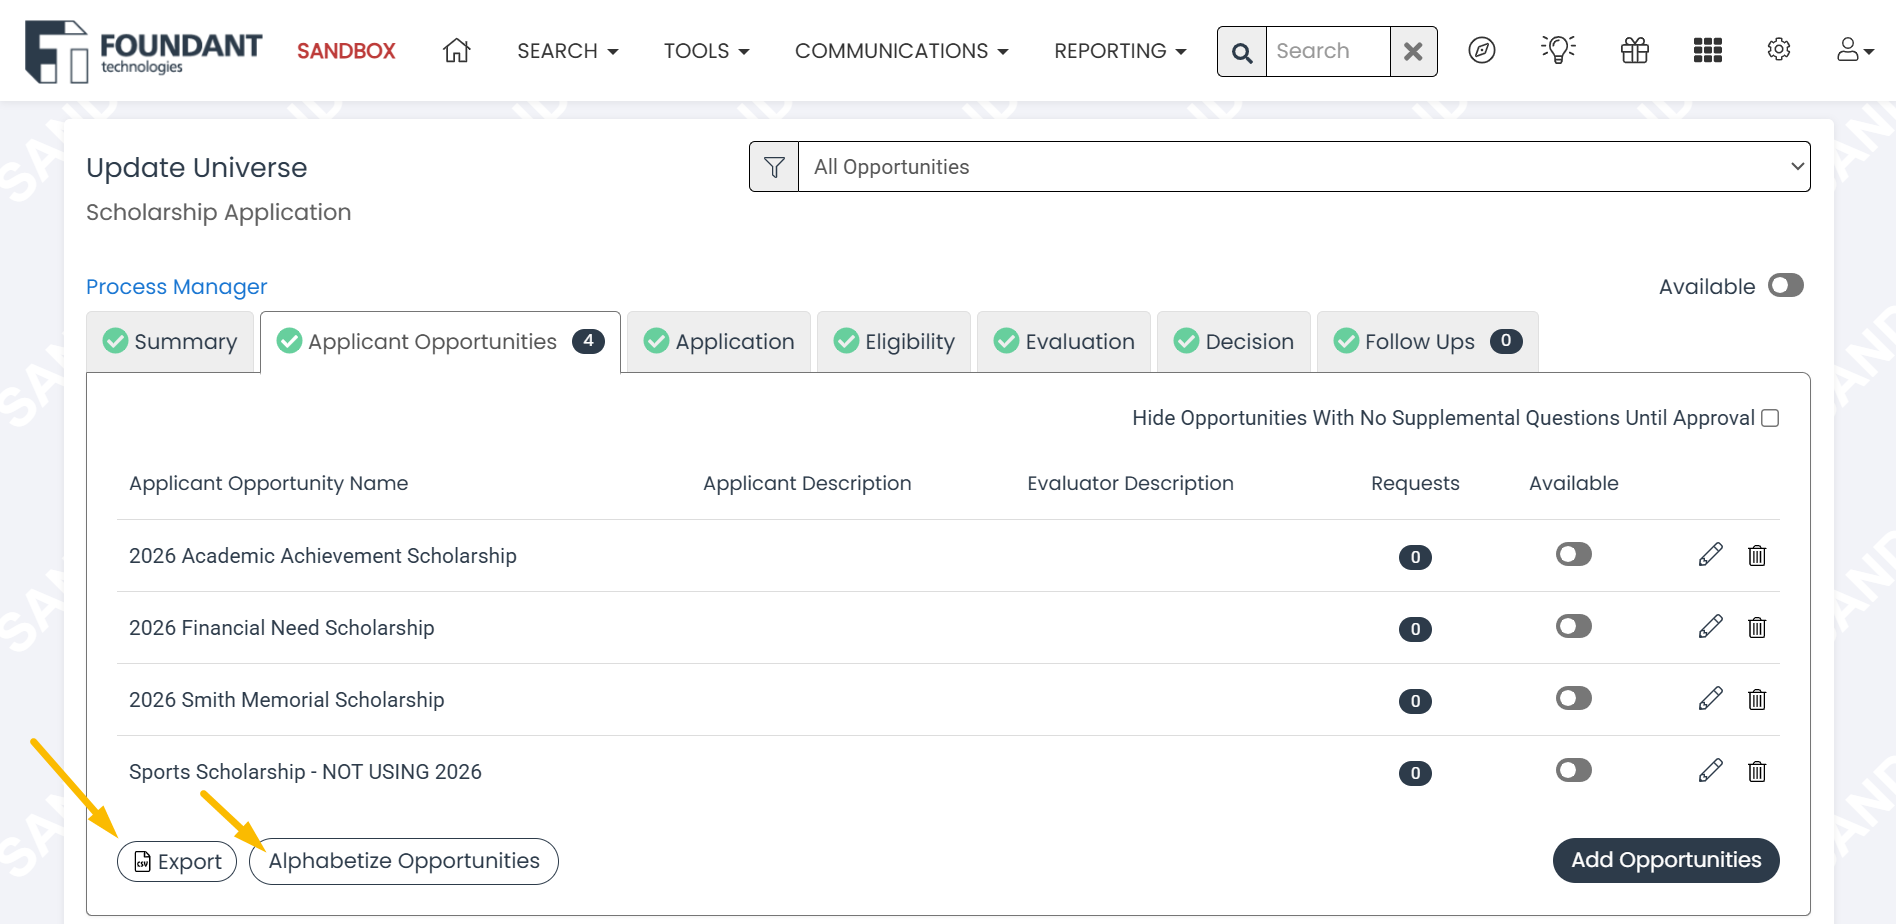1896x924 pixels.
Task: Delete Sports Scholarship - NOT USING 2026
Action: [1757, 771]
